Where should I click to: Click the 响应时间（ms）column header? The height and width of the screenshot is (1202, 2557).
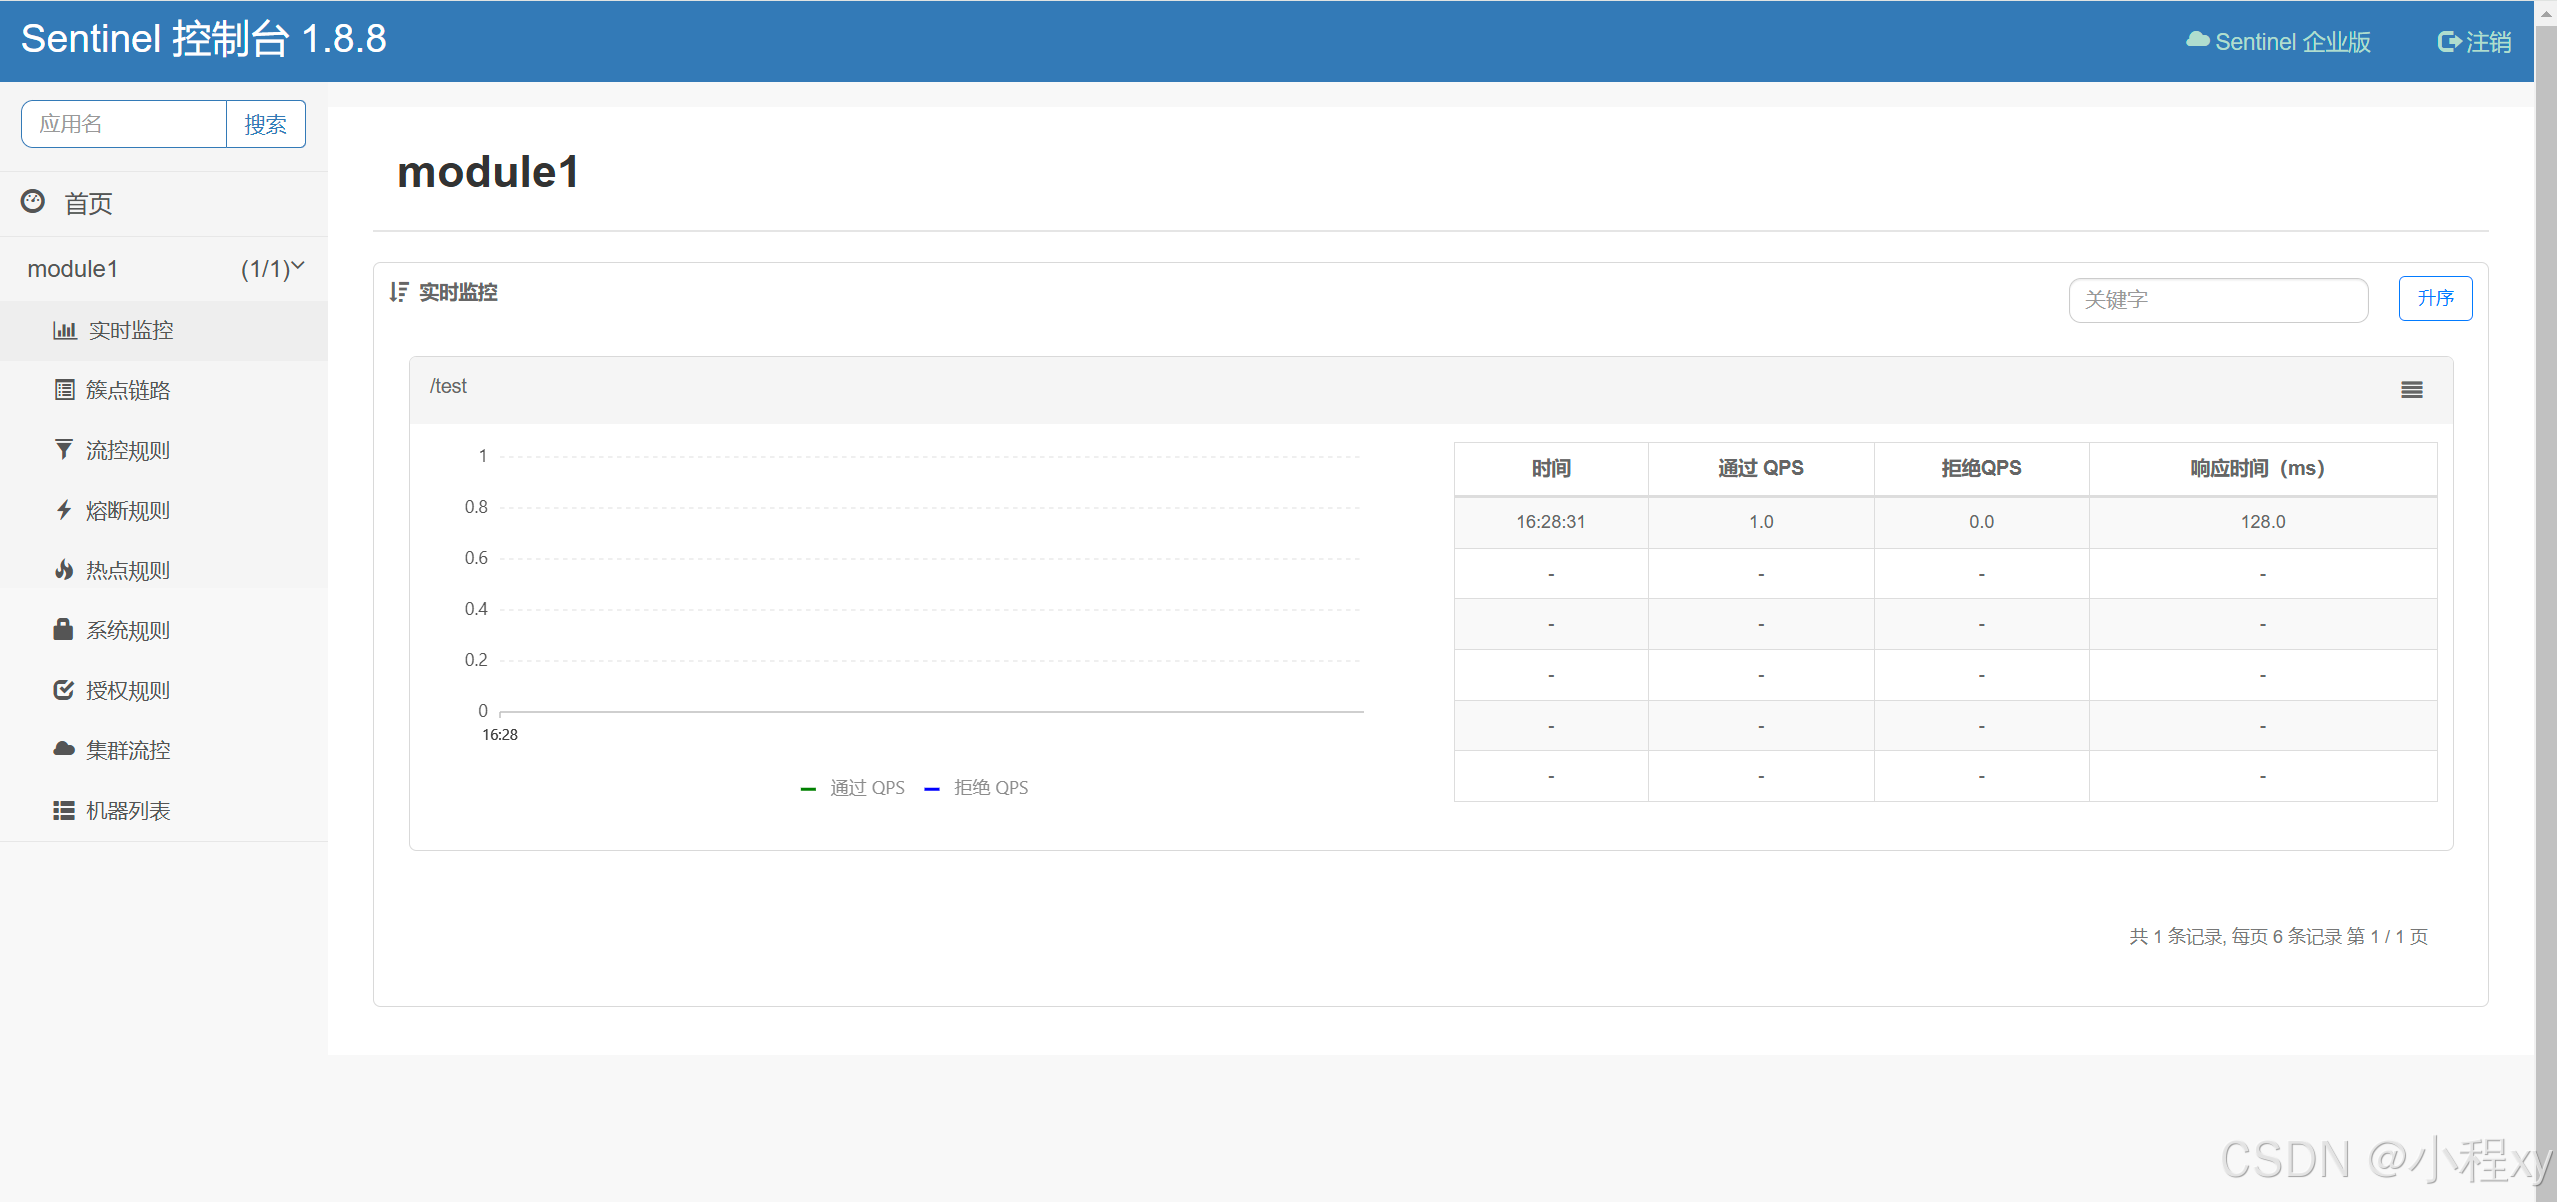pyautogui.click(x=2263, y=468)
